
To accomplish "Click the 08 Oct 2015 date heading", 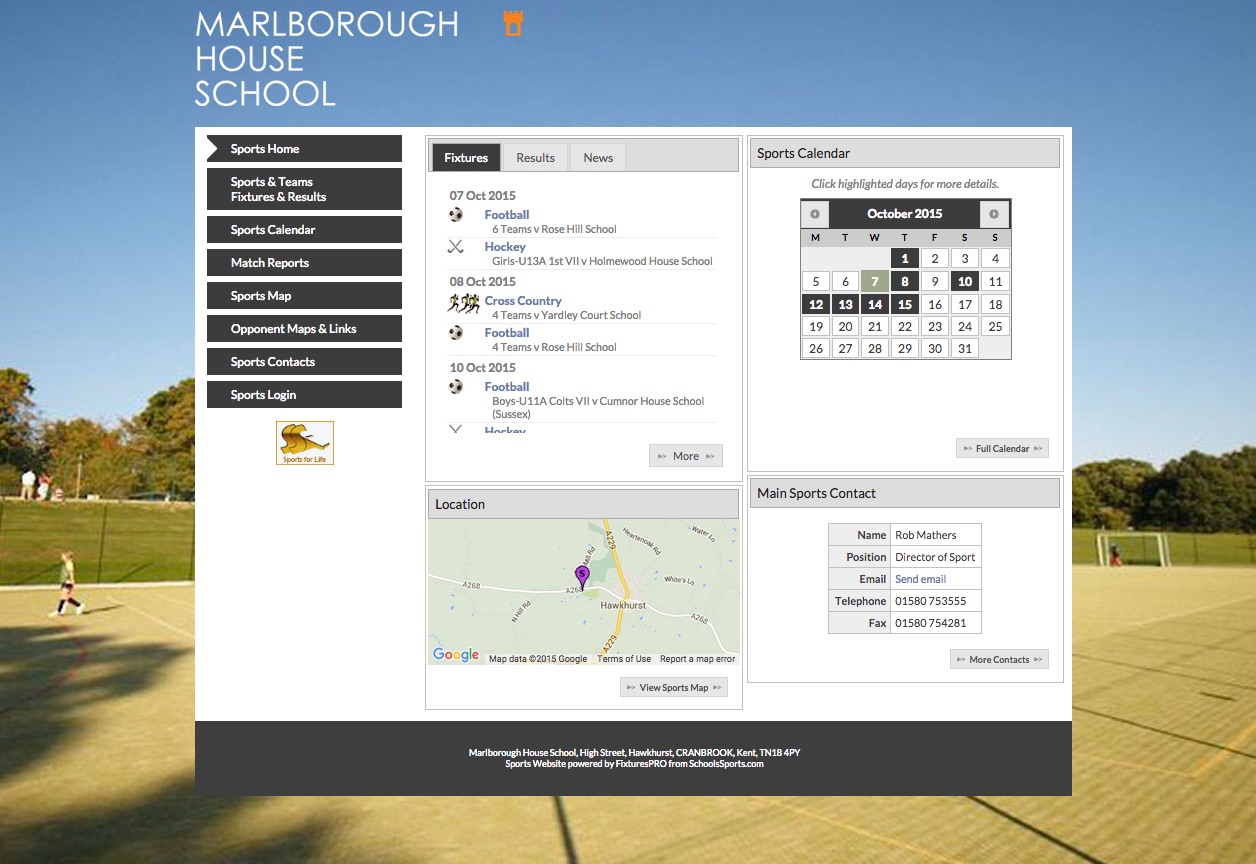I will point(483,282).
